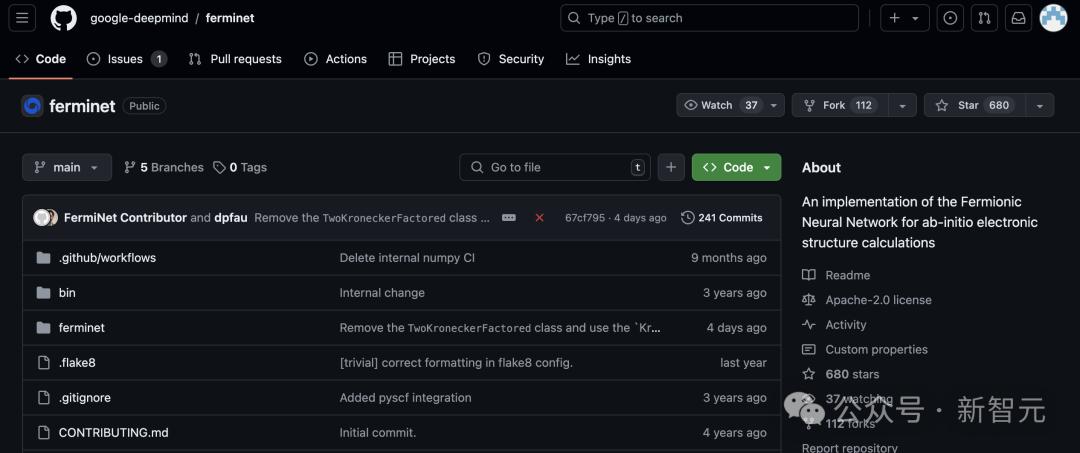Switch to the Actions tab

tap(336, 59)
